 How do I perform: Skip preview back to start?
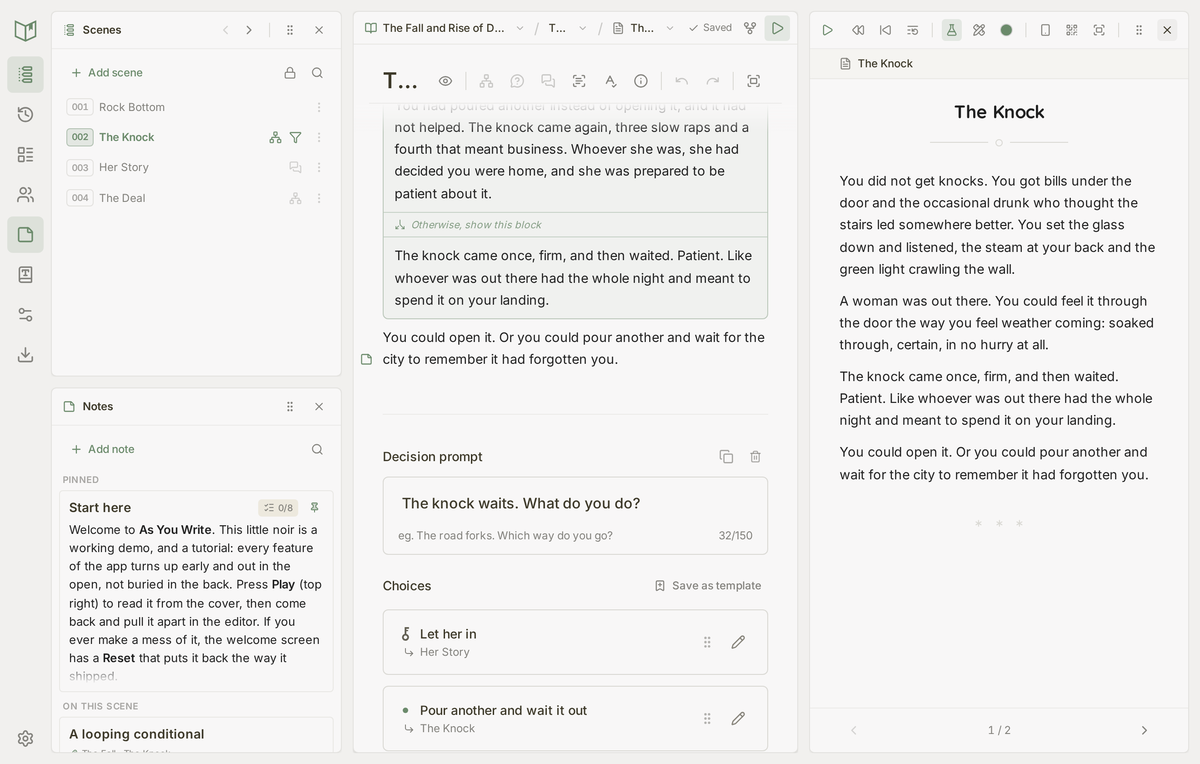pos(885,30)
